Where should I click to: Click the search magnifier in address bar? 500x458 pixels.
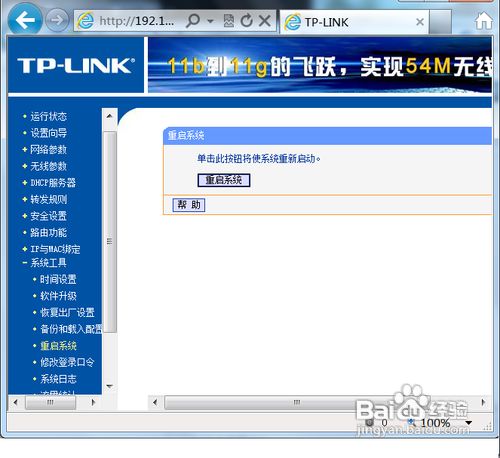click(x=193, y=21)
